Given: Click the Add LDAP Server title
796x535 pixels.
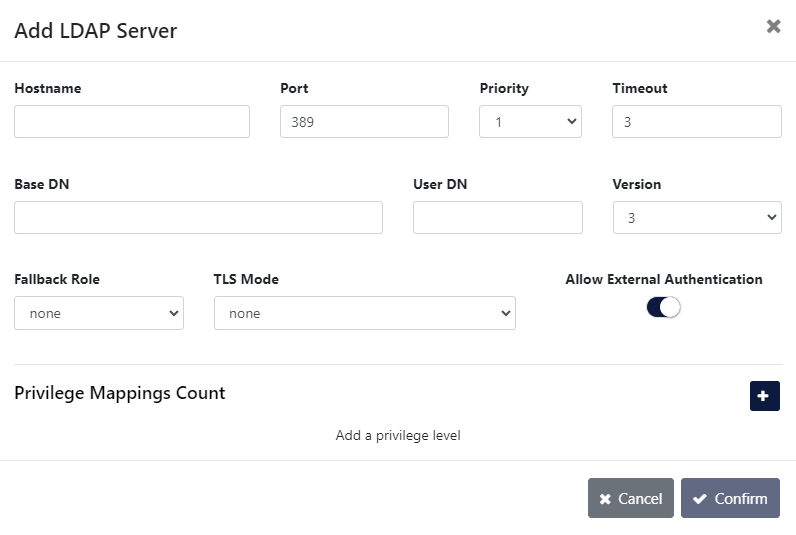Looking at the screenshot, I should tap(96, 31).
